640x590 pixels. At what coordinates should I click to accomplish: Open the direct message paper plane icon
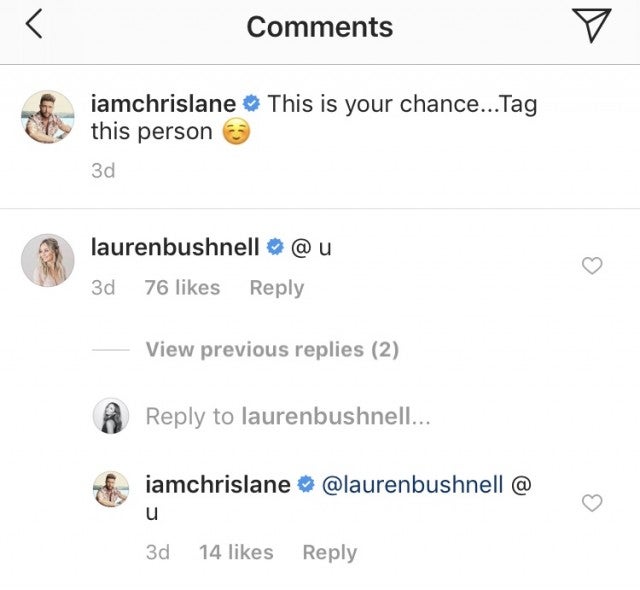point(594,26)
